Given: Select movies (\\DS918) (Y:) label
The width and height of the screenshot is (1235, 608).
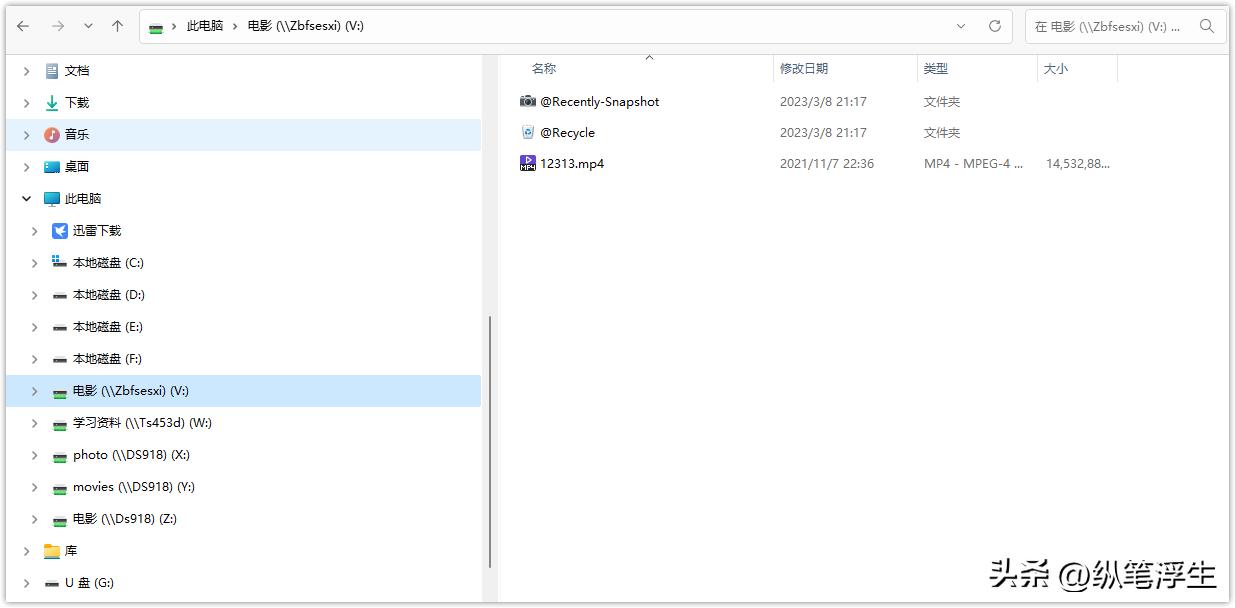Looking at the screenshot, I should 134,487.
